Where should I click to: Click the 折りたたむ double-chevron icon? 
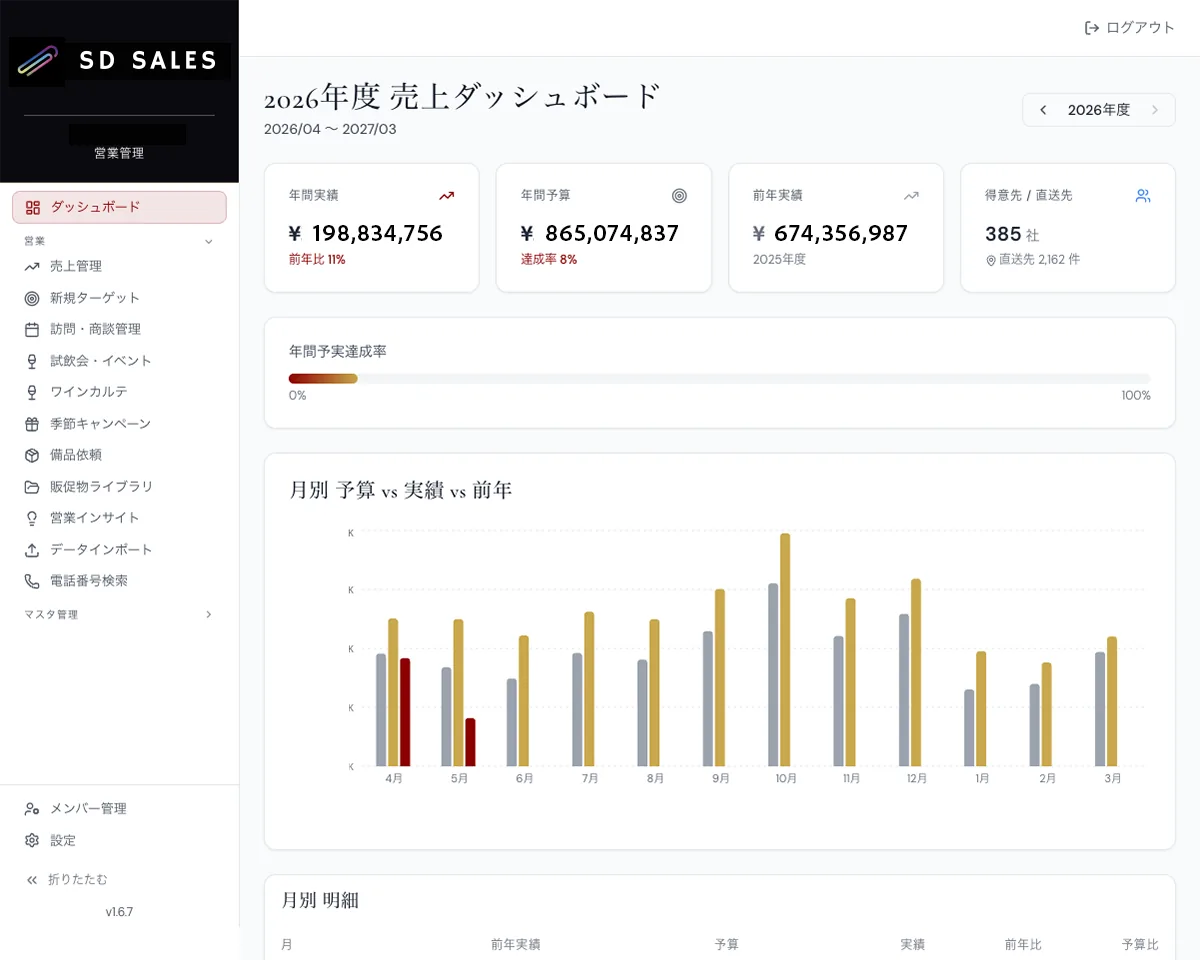[32, 880]
